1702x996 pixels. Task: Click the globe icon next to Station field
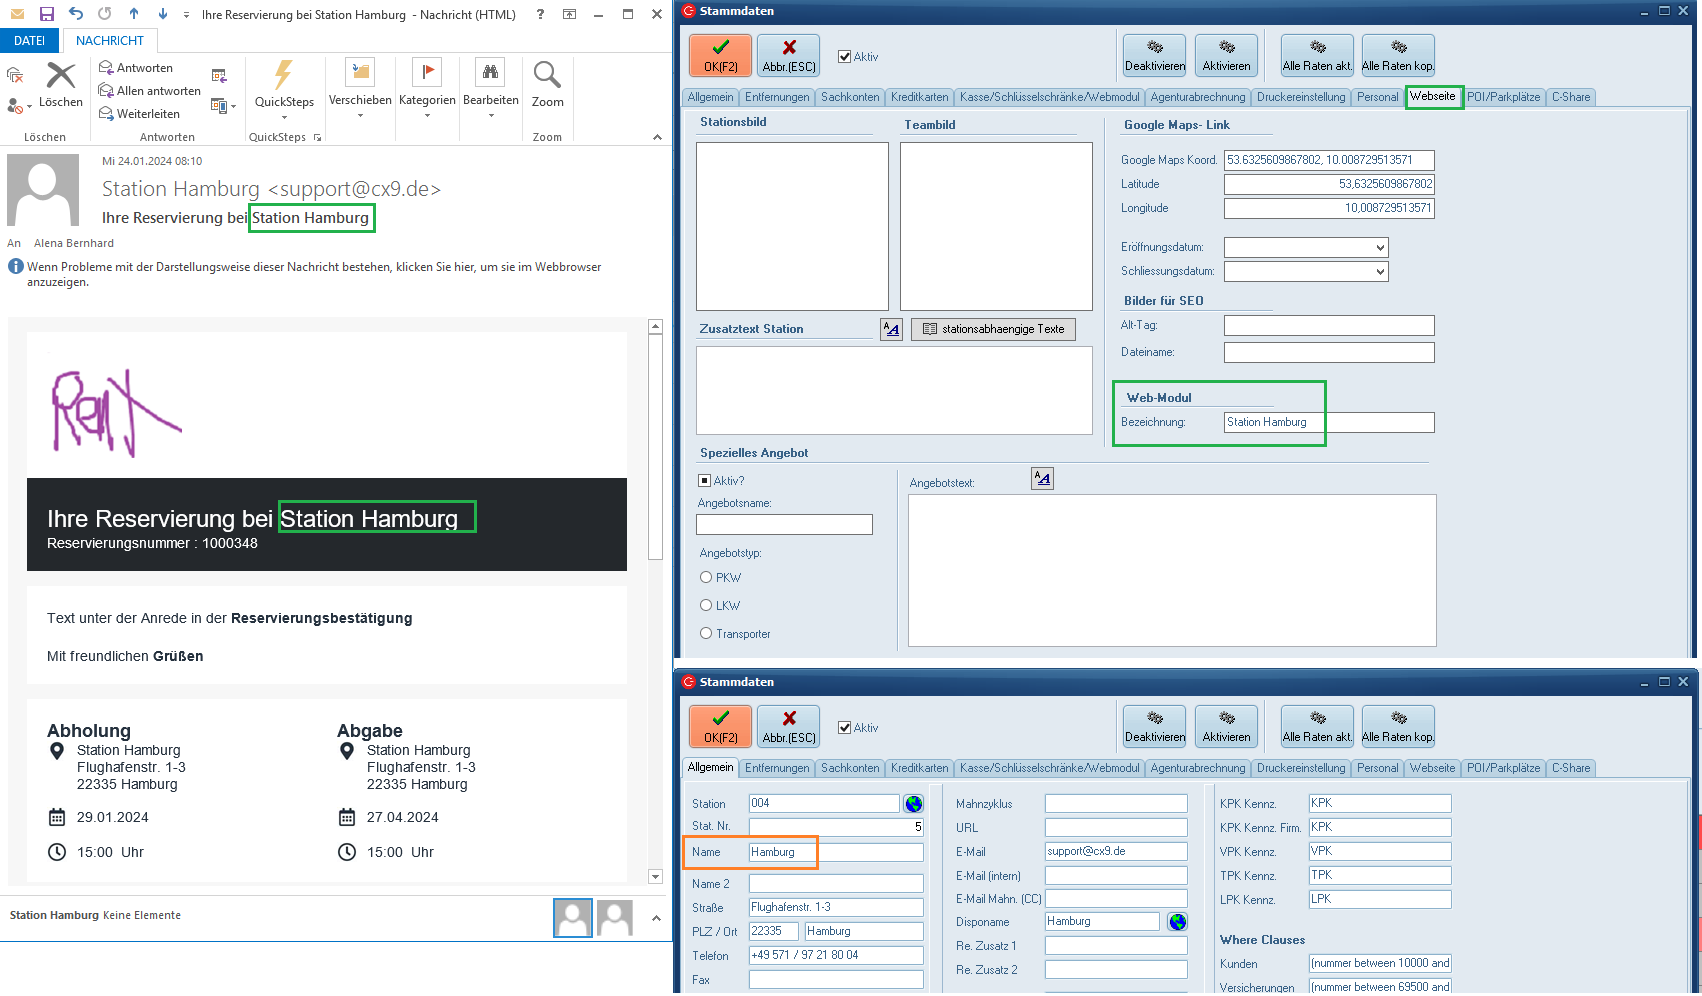(x=913, y=804)
